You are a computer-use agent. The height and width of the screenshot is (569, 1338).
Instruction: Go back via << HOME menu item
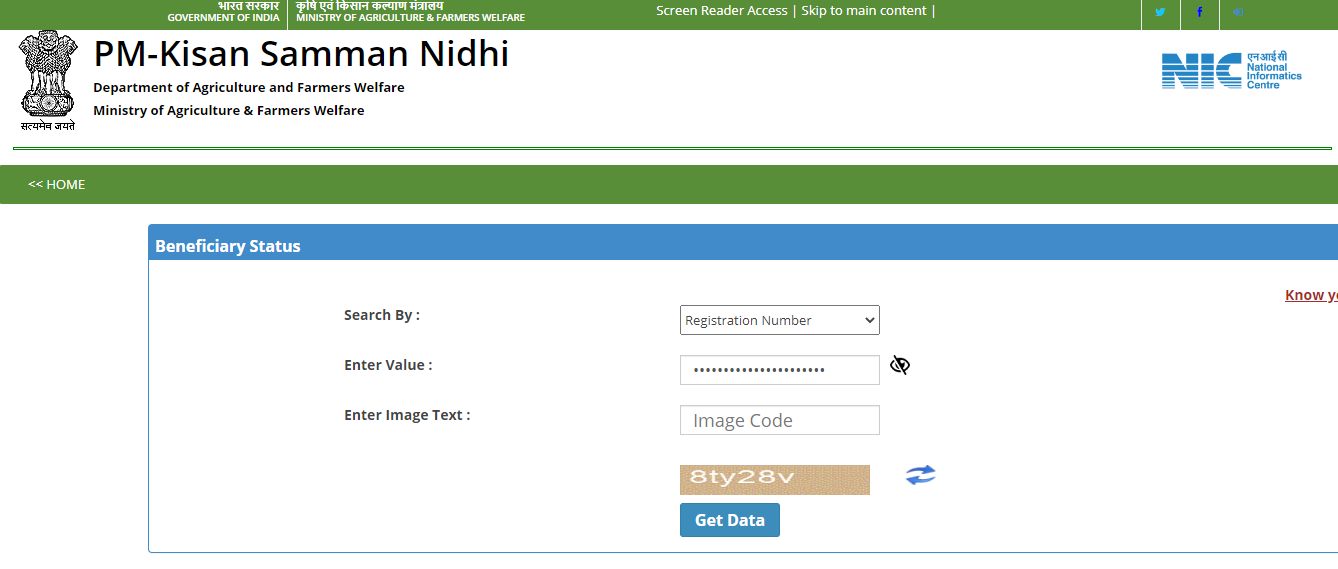[57, 185]
